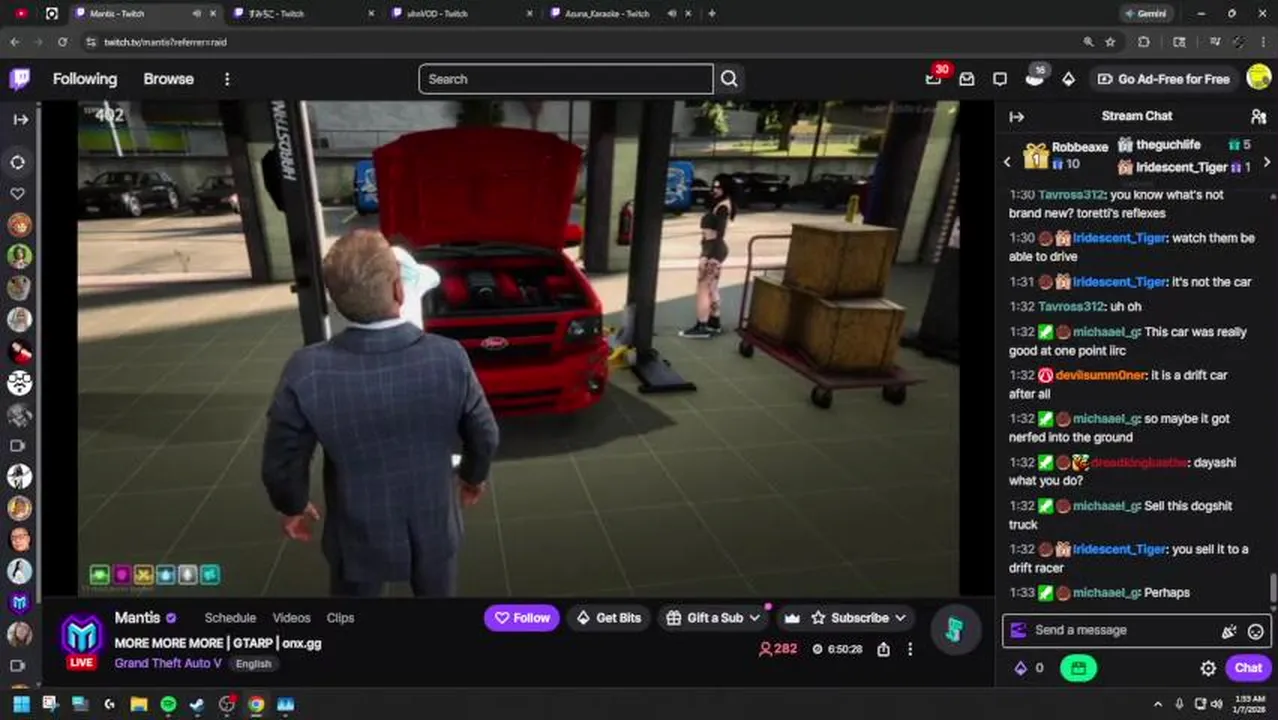Open the channel Videos tab
The height and width of the screenshot is (720, 1278).
[x=291, y=618]
